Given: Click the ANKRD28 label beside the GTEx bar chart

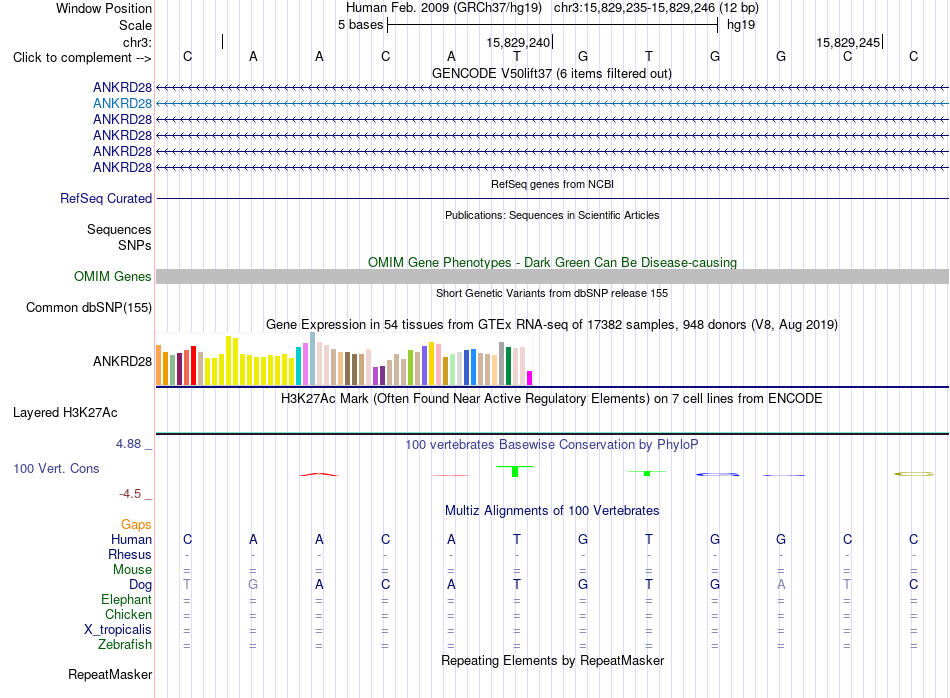Looking at the screenshot, I should (122, 361).
